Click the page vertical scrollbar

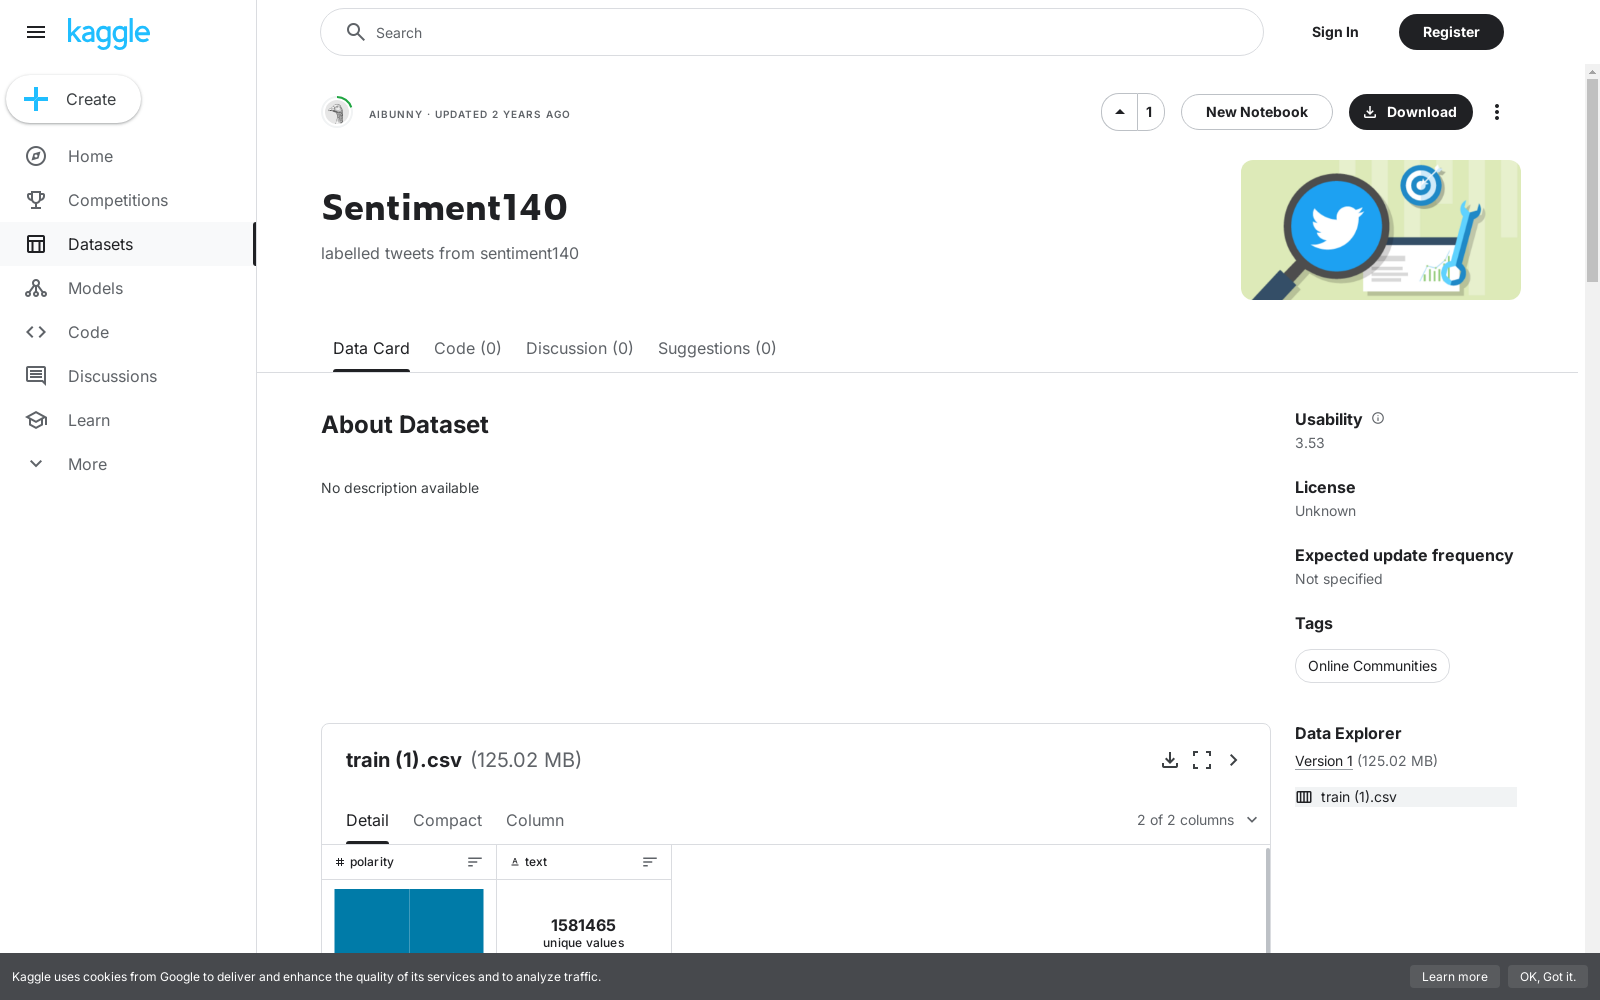click(x=1592, y=180)
